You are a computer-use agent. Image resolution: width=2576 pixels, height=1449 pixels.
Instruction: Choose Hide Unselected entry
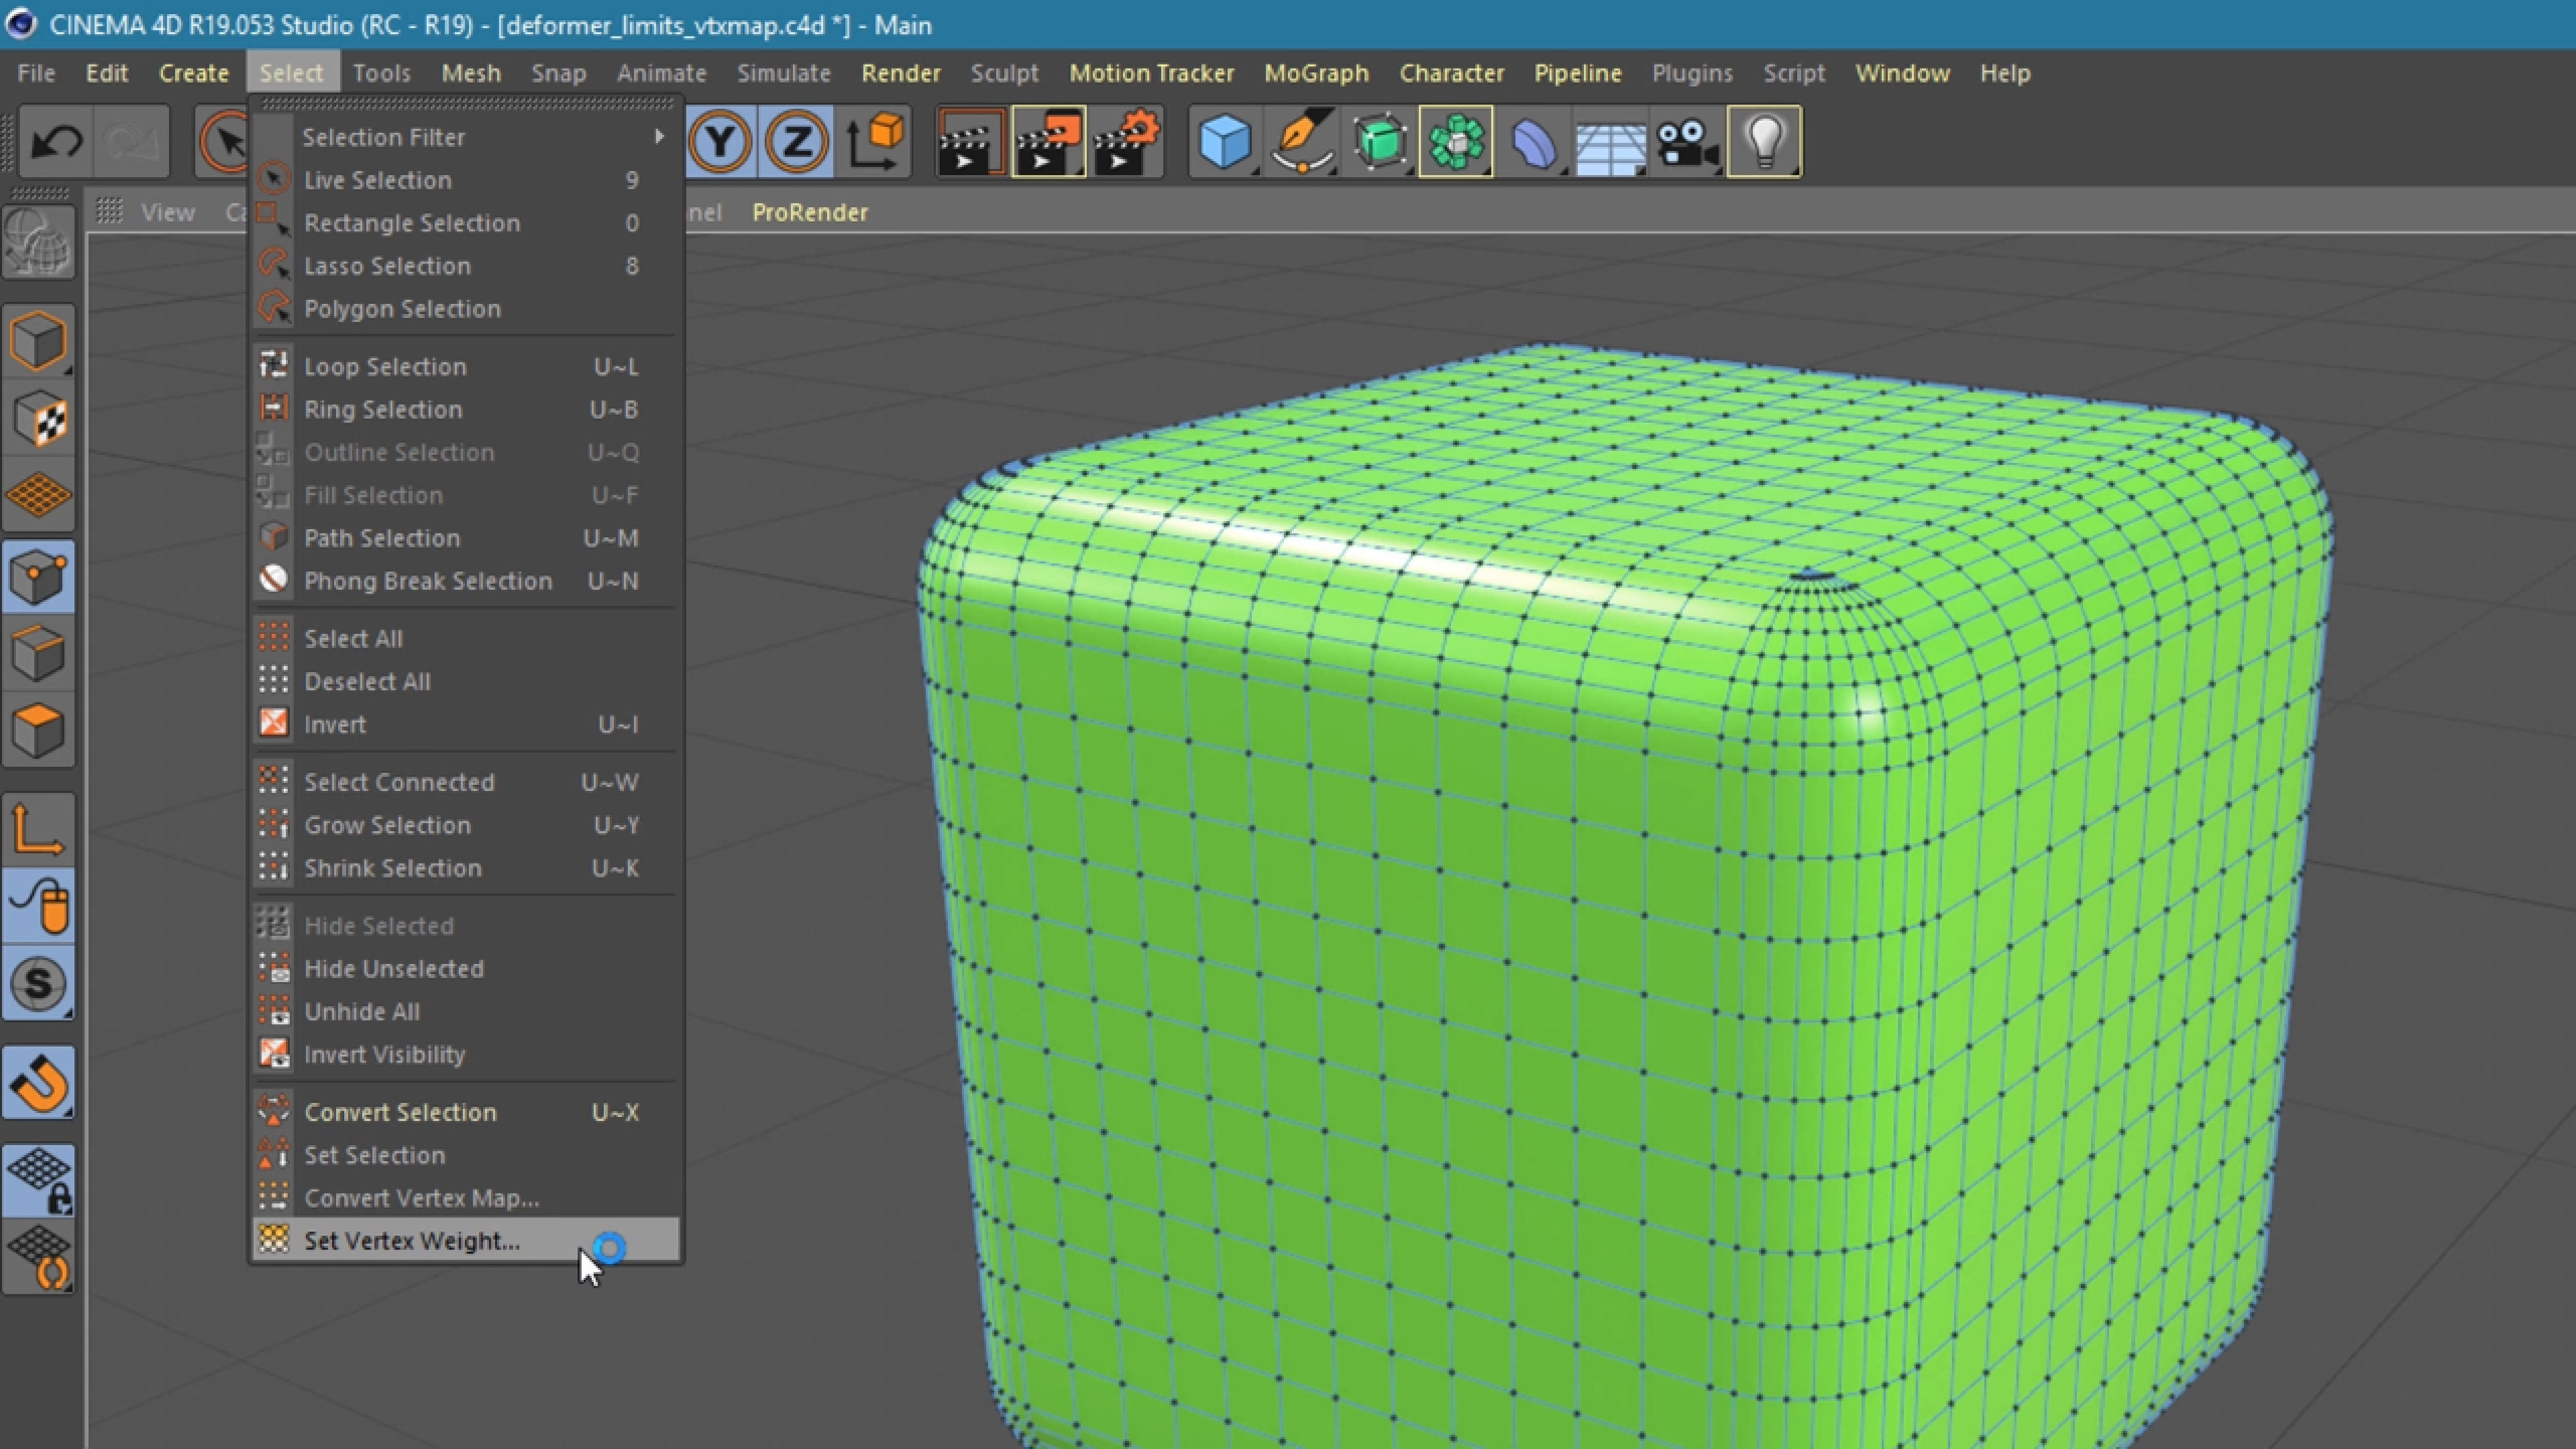tap(466, 968)
